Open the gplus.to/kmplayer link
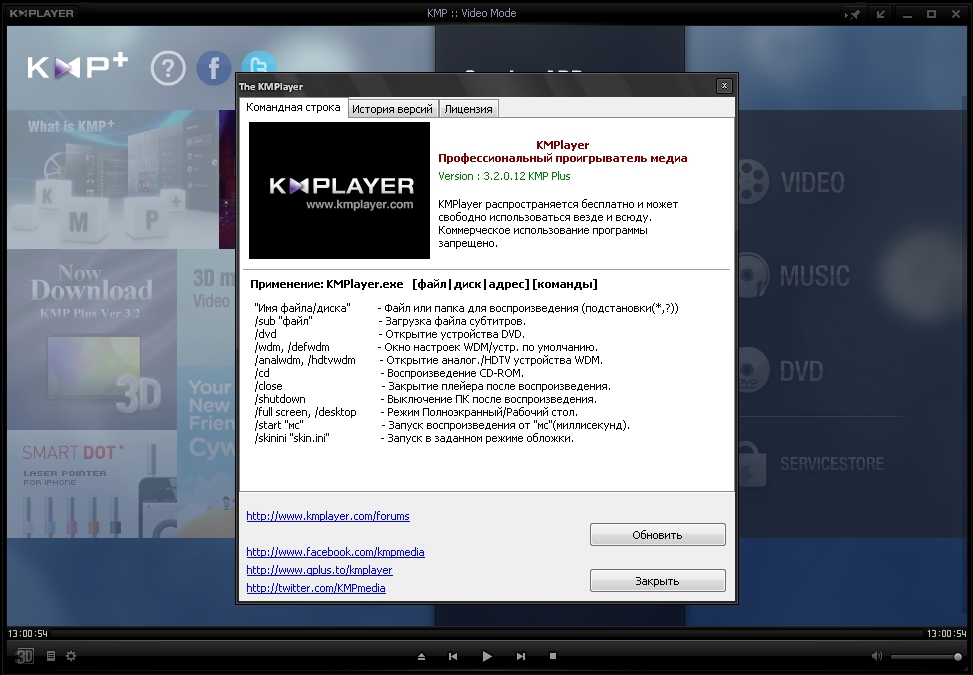The width and height of the screenshot is (973, 675). 319,570
